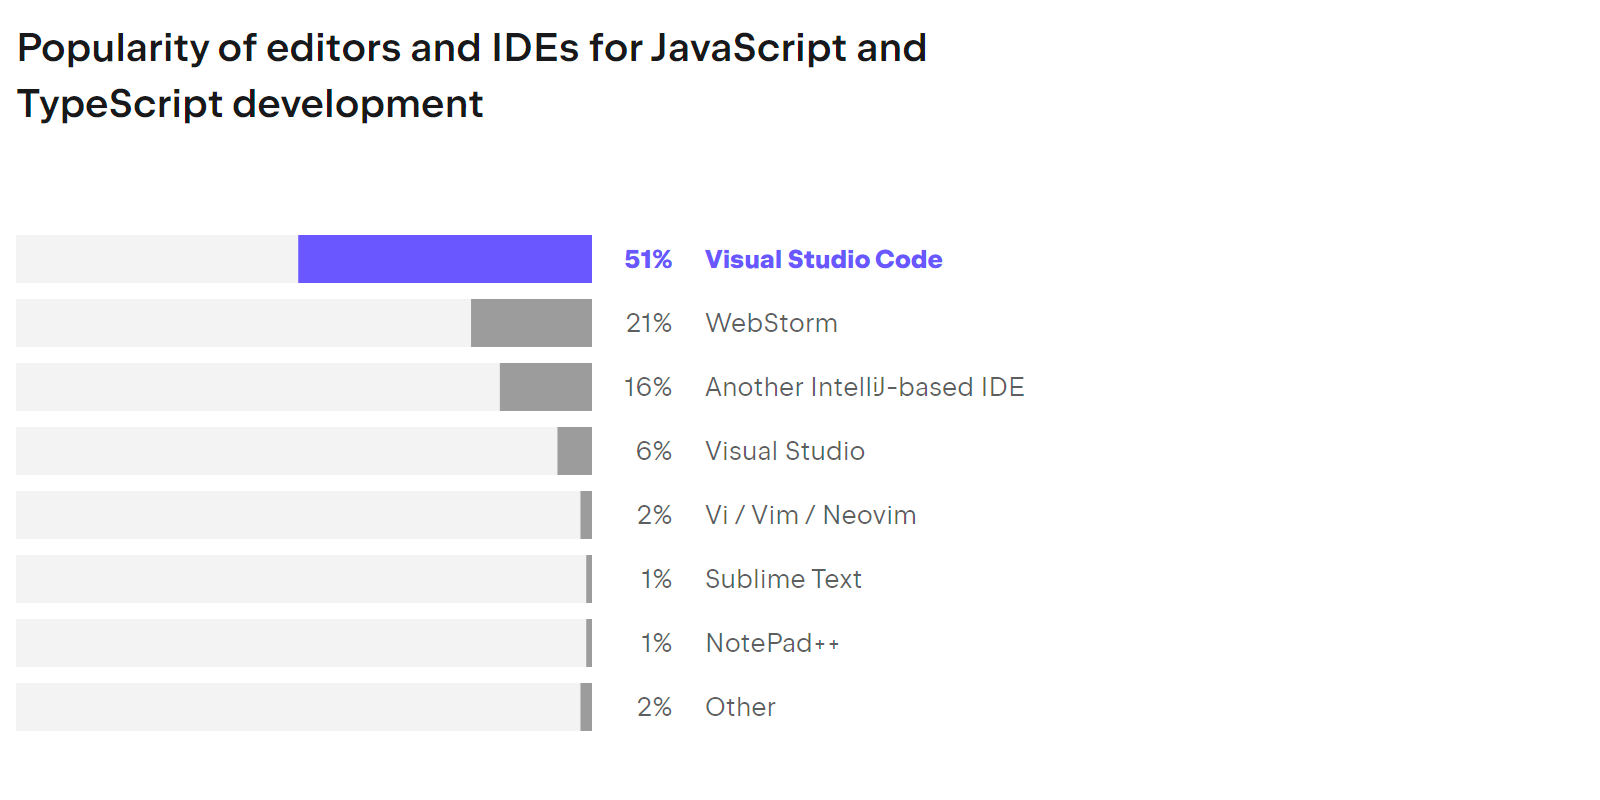Select the Vi / Vim / Neovim label

click(x=810, y=515)
